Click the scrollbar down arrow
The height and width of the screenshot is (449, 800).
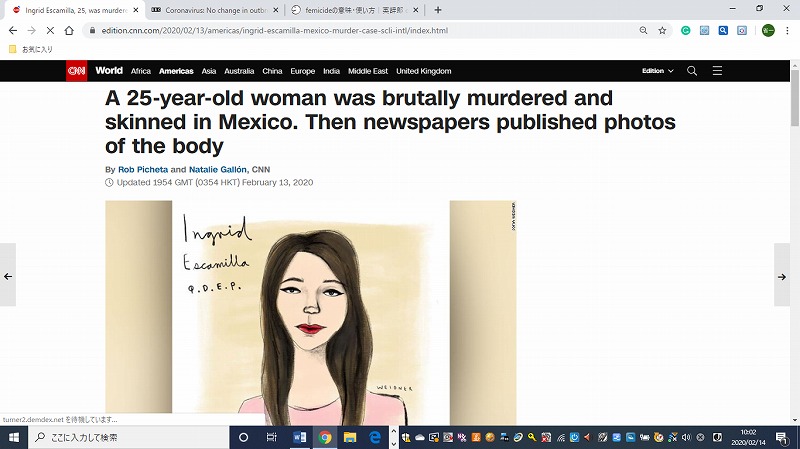tap(795, 420)
